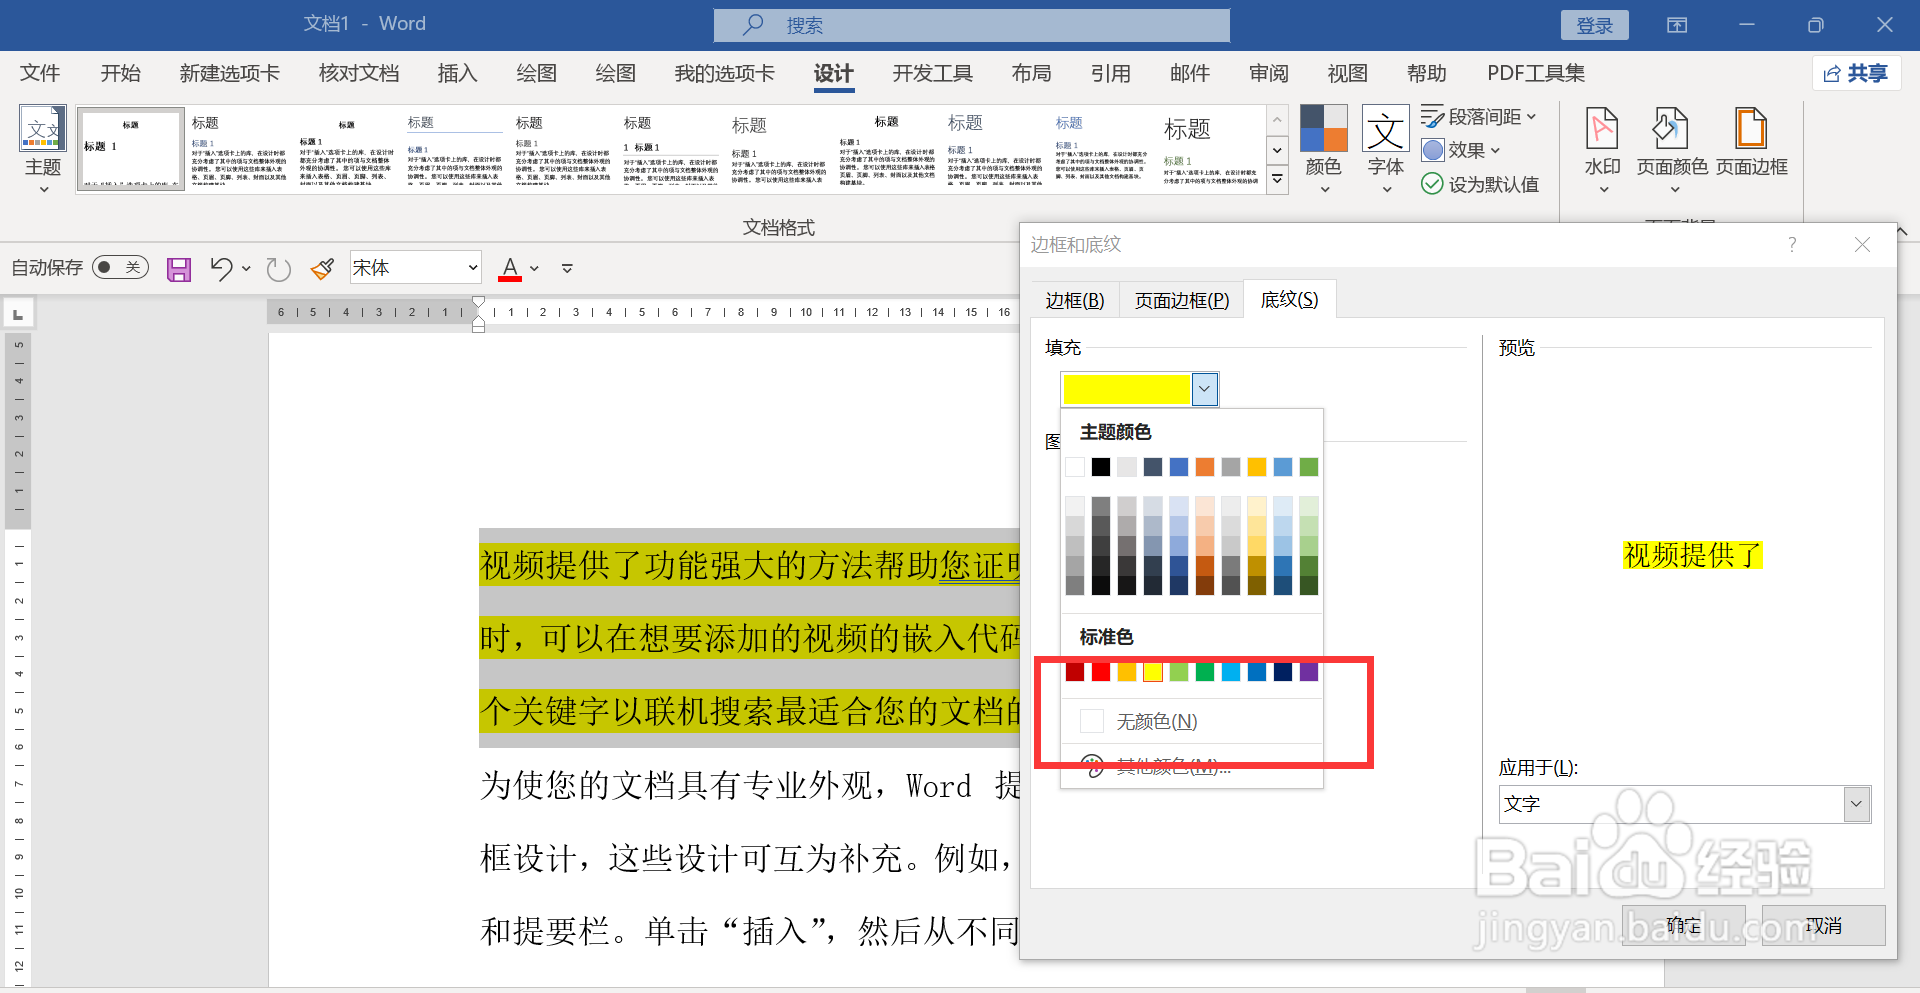Choose black theme color swatch

click(x=1101, y=467)
